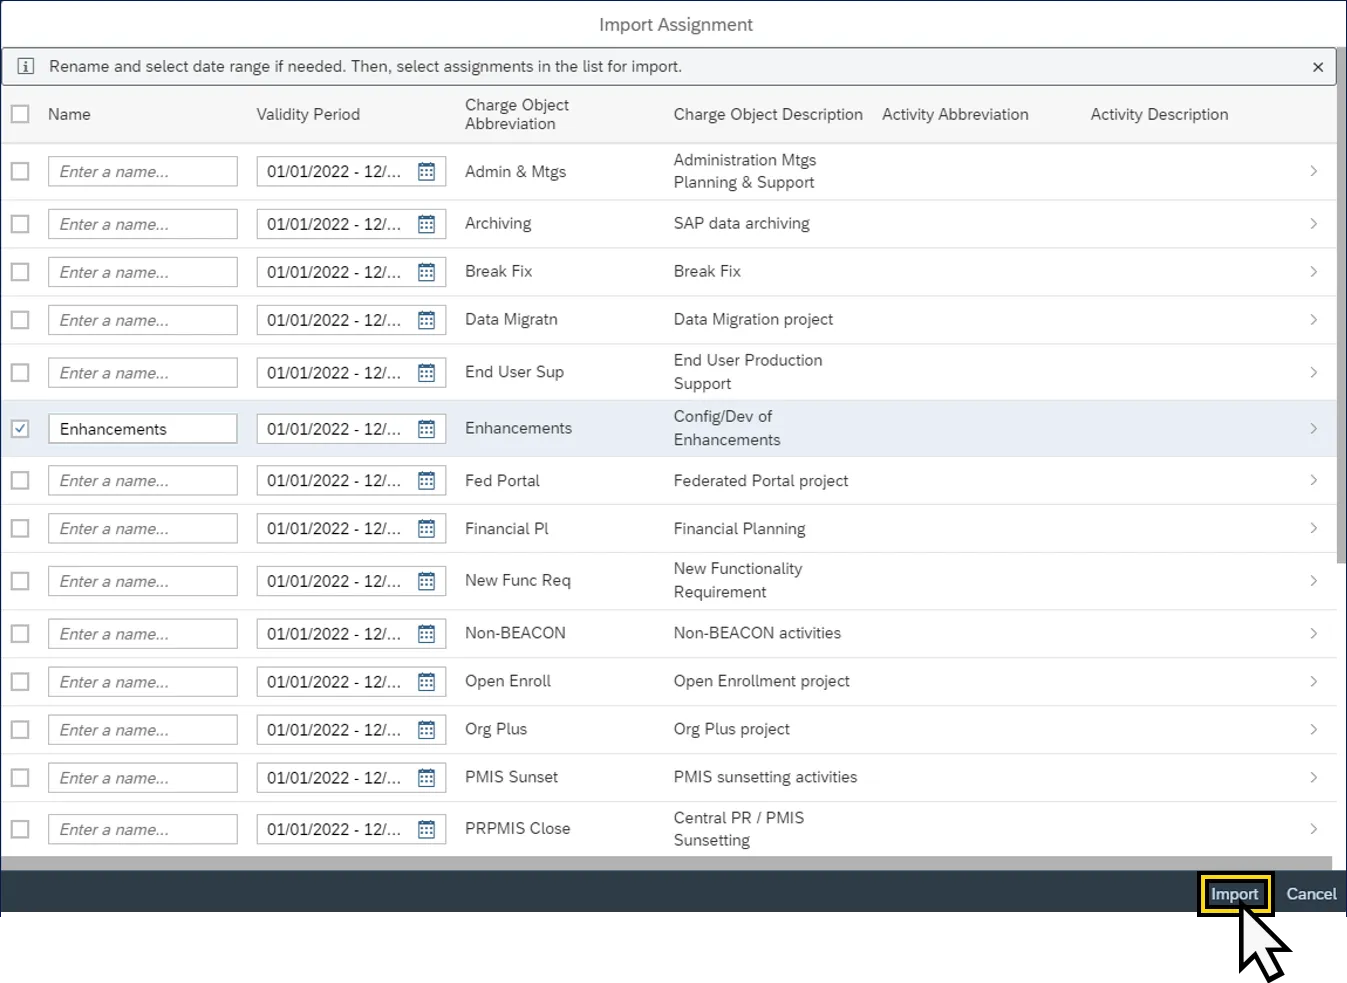The image size is (1347, 983).
Task: Click the name field for Open Enroll
Action: click(x=142, y=682)
